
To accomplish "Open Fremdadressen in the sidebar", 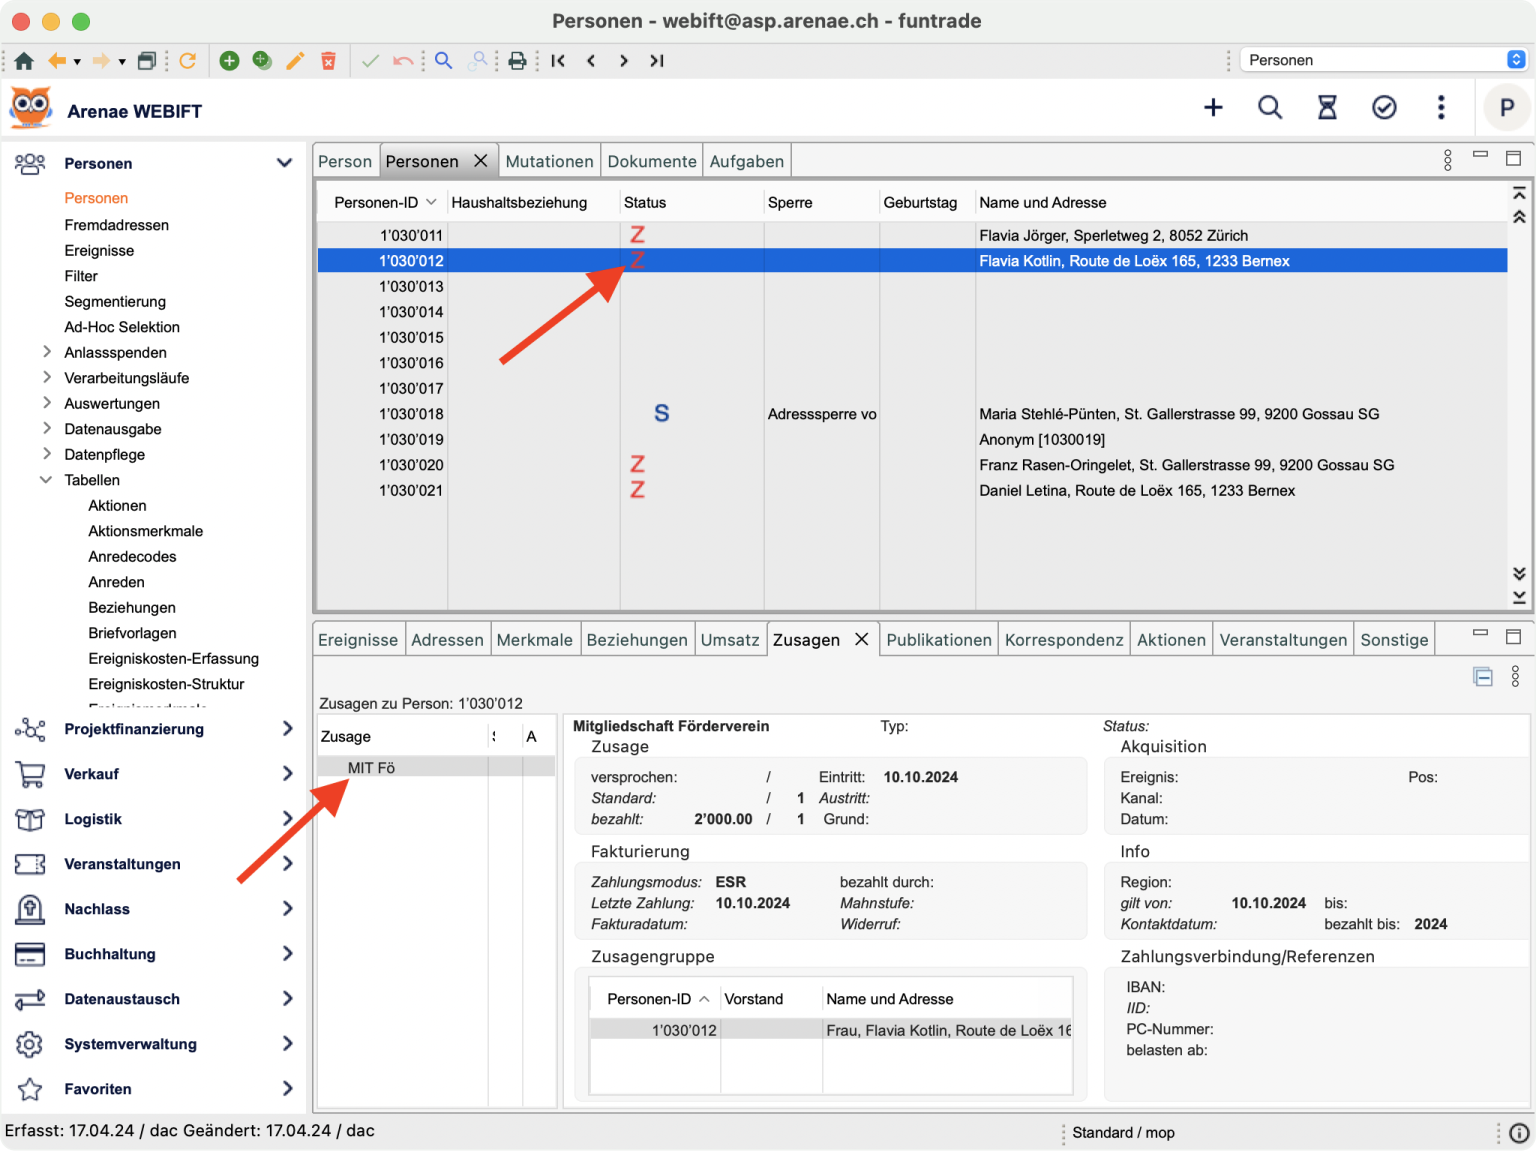I will [116, 225].
